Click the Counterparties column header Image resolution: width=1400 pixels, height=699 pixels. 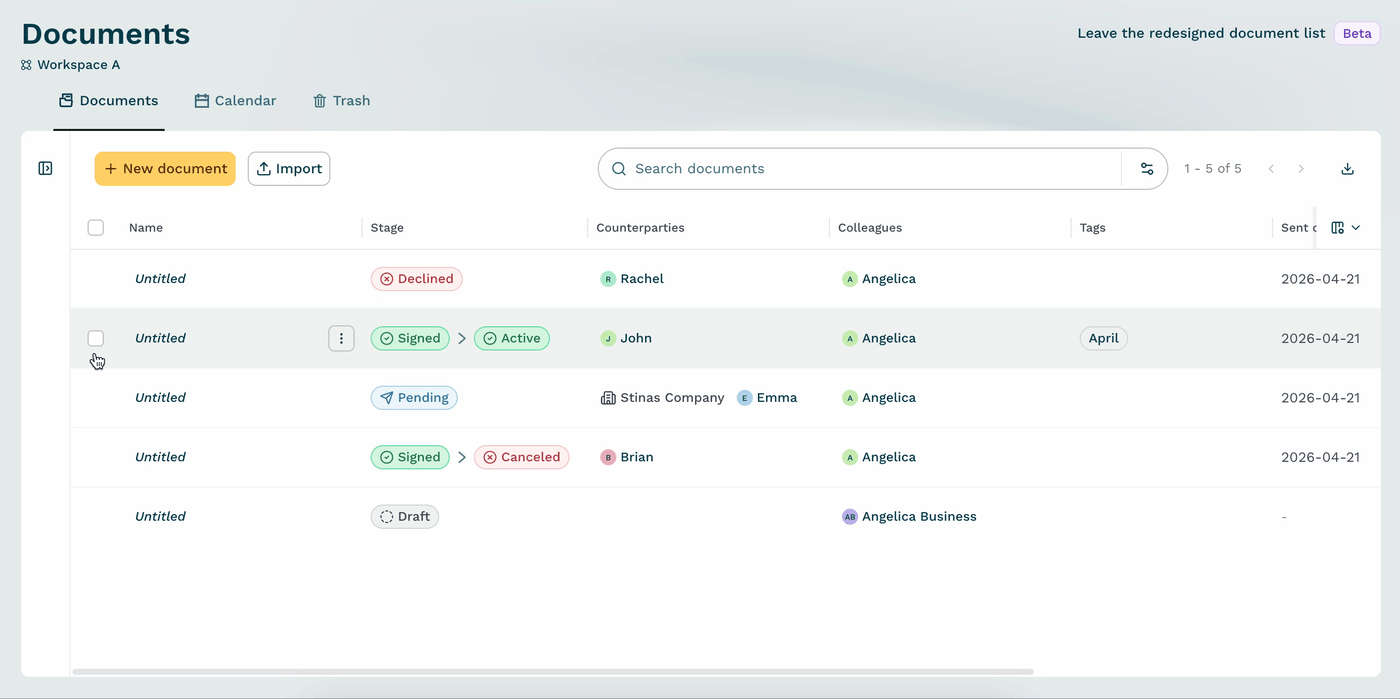click(640, 228)
